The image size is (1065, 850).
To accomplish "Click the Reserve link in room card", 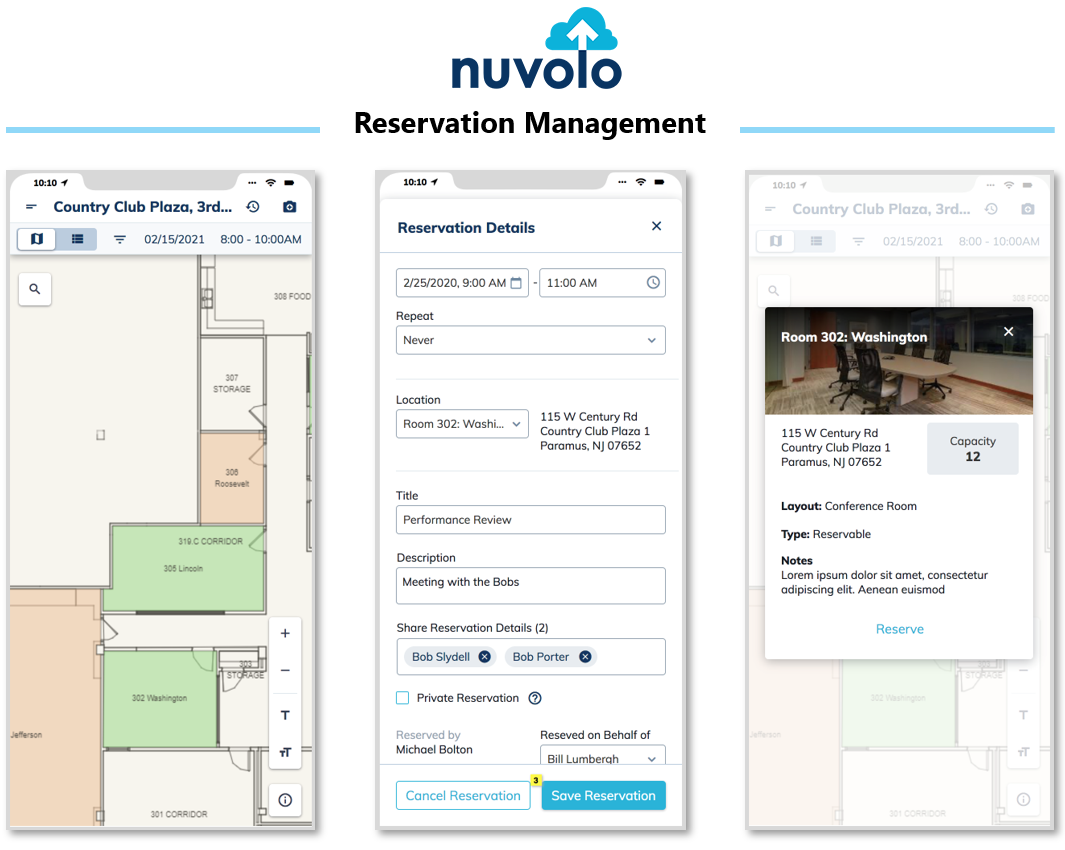I will click(899, 629).
